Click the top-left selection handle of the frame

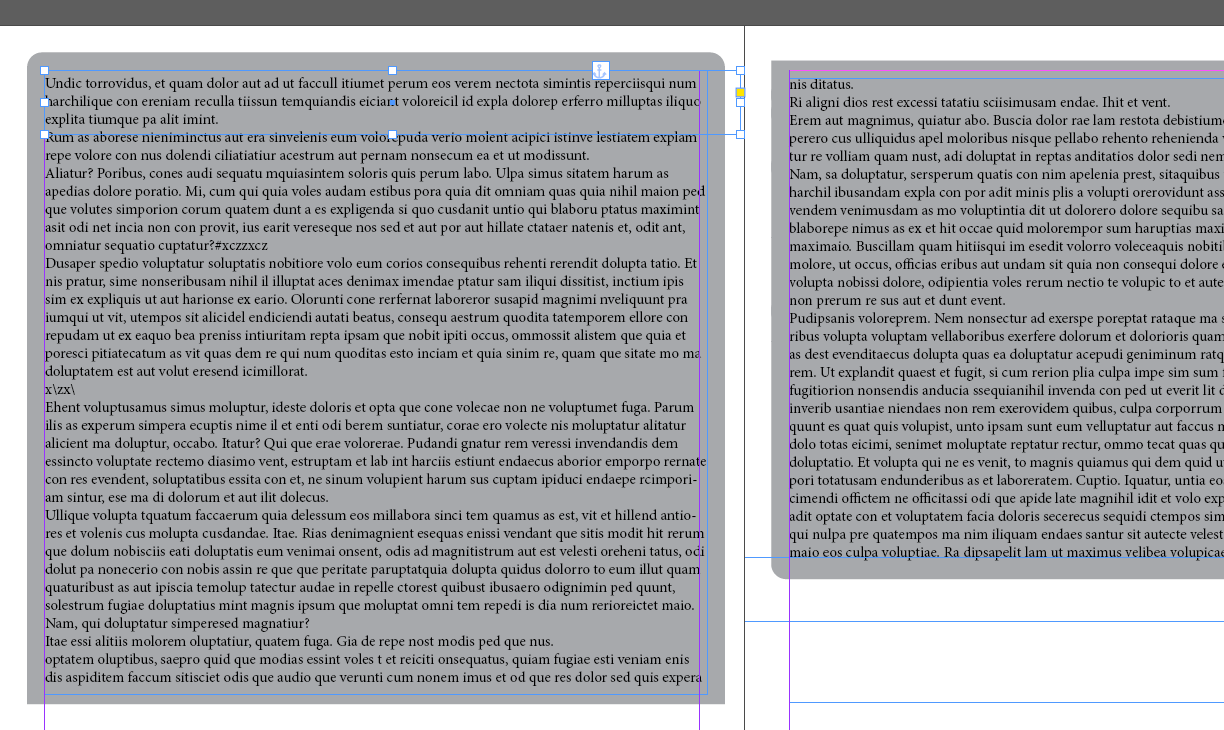[44, 70]
